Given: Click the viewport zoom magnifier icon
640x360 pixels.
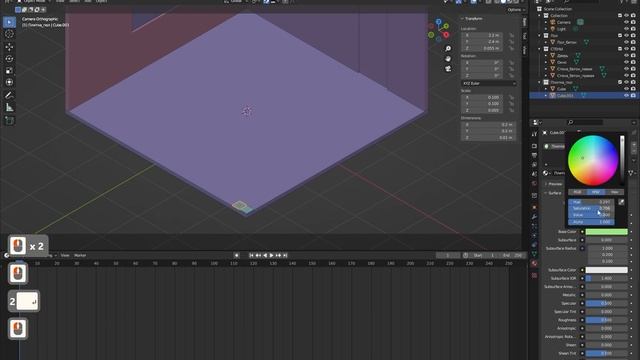Looking at the screenshot, I should pyautogui.click(x=448, y=49).
